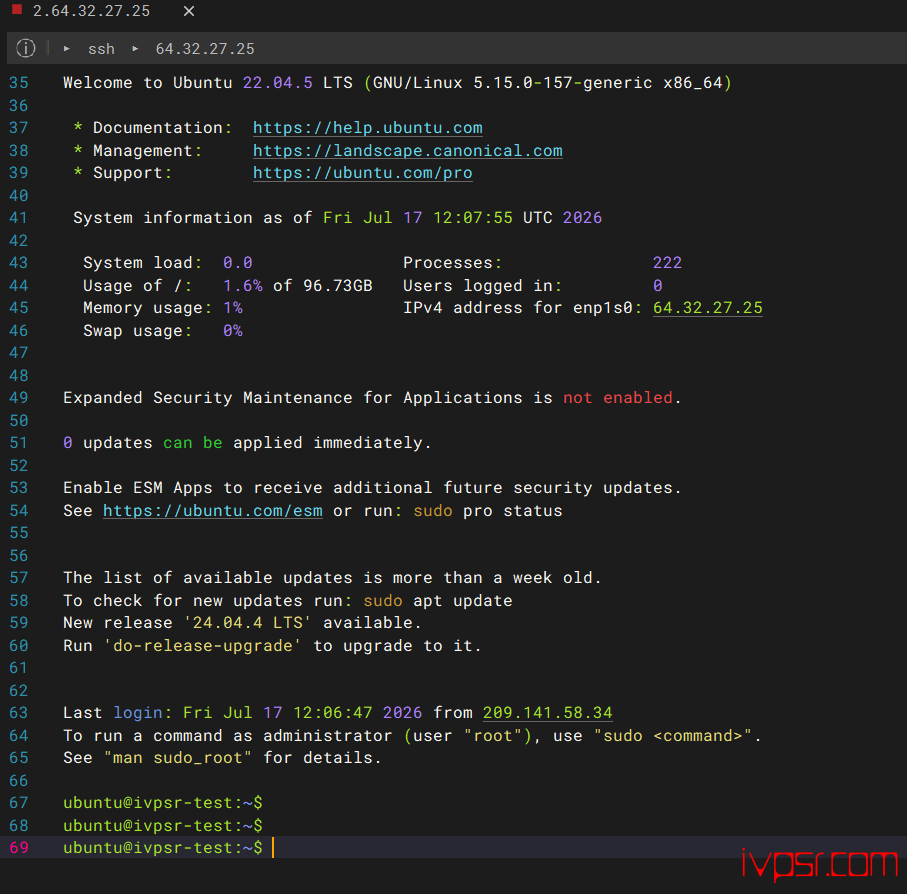
Task: Click the info circle icon in breadcrumb bar
Action: pyautogui.click(x=25, y=48)
